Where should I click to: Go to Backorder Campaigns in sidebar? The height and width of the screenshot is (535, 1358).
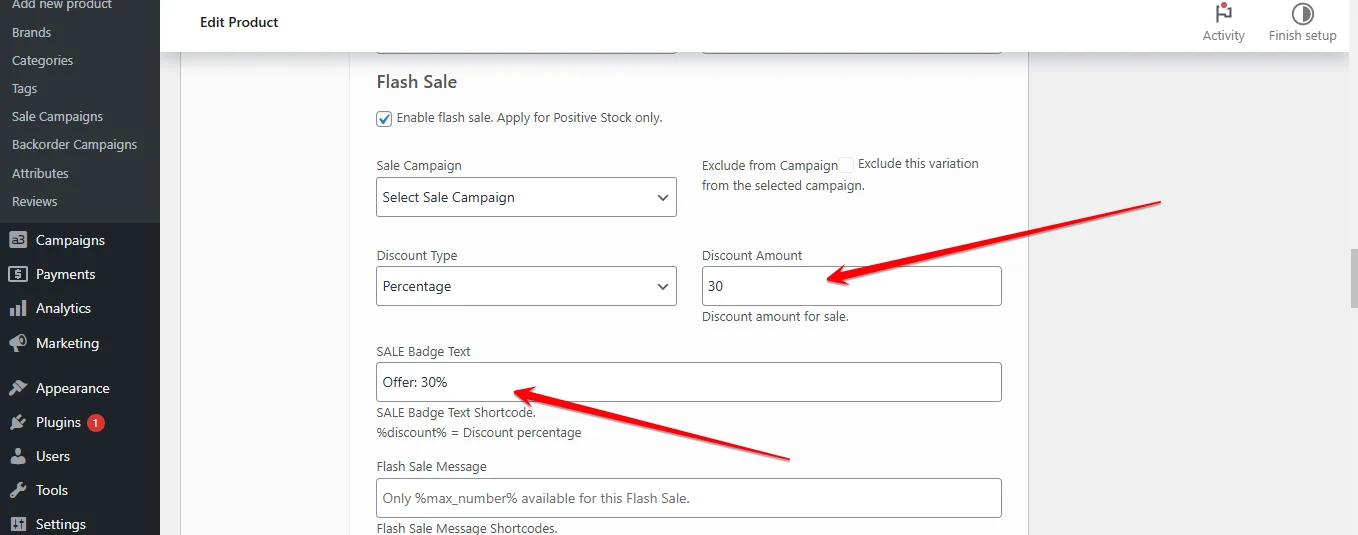[x=74, y=145]
